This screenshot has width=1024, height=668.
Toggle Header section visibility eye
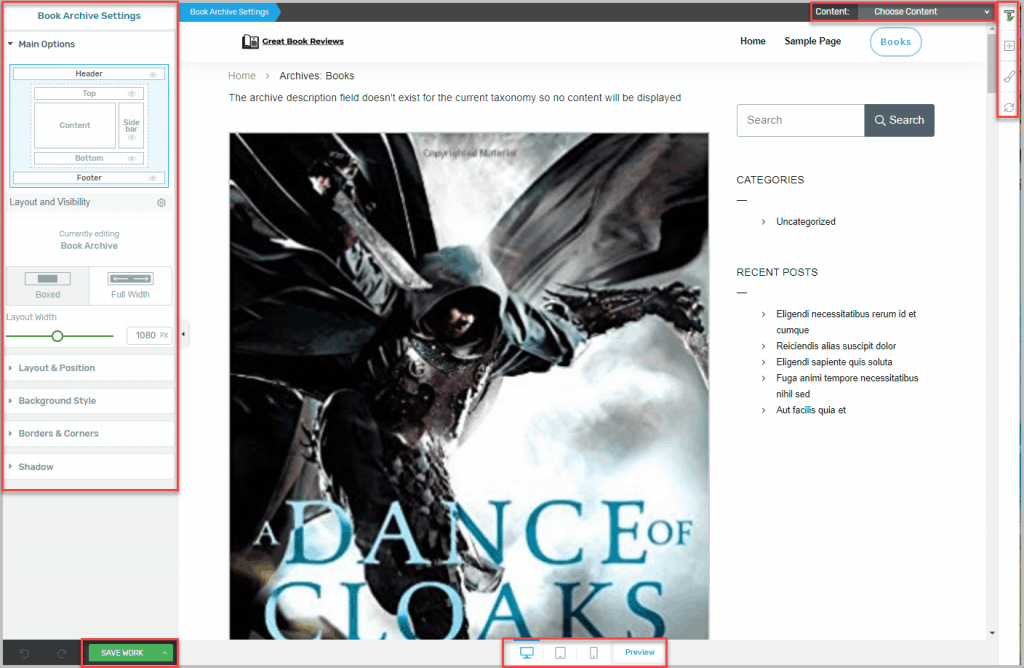[153, 74]
